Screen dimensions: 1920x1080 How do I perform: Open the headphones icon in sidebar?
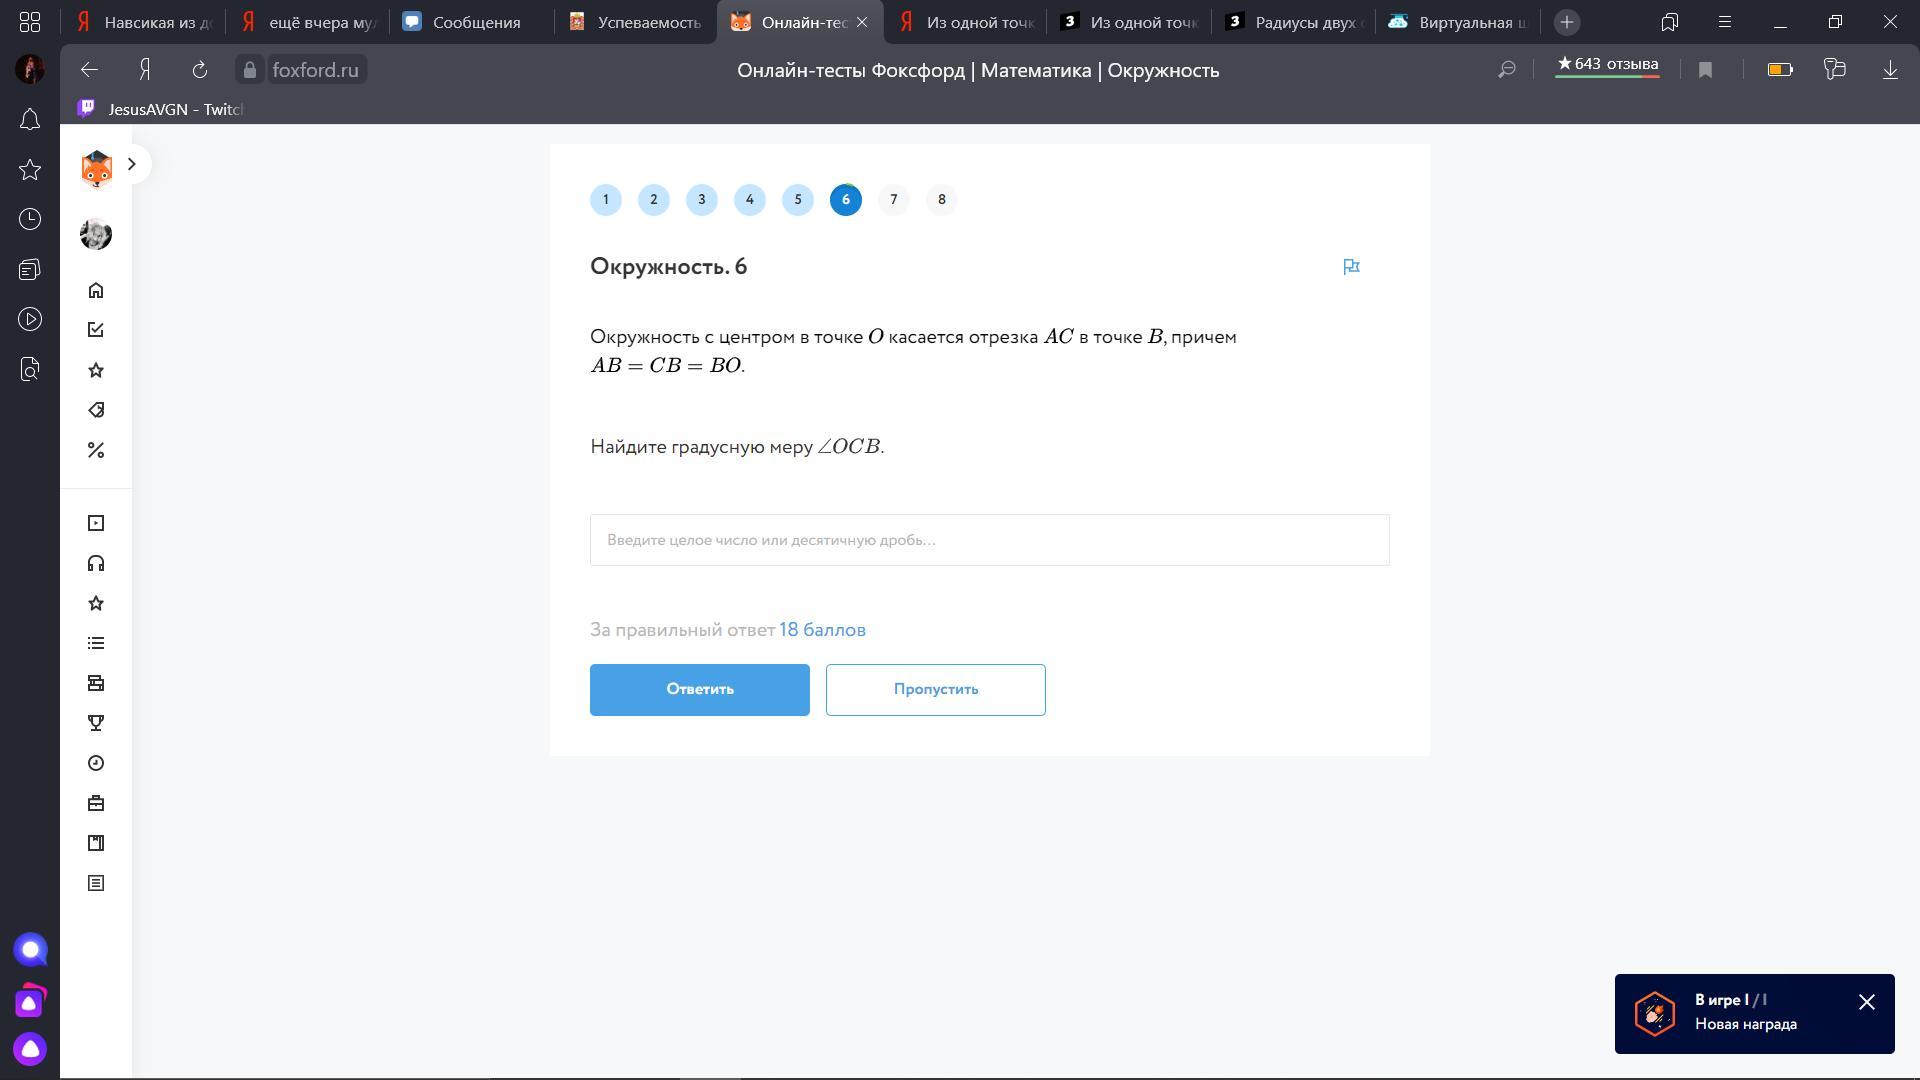pos(96,563)
